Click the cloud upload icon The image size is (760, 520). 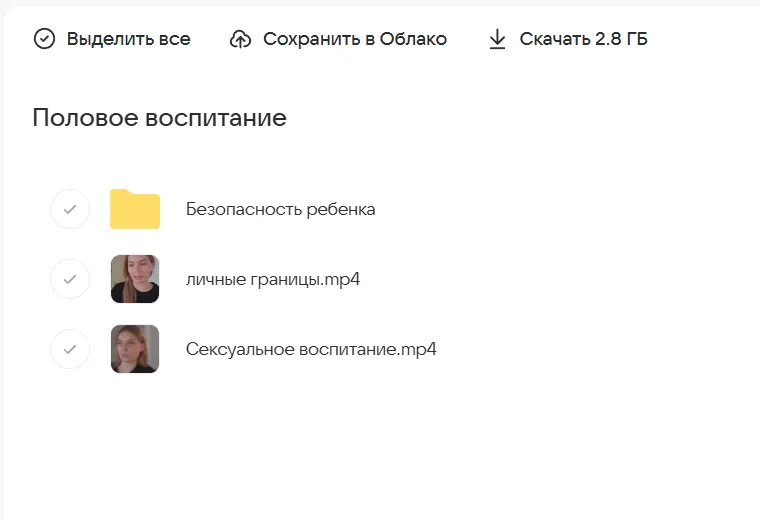click(240, 39)
